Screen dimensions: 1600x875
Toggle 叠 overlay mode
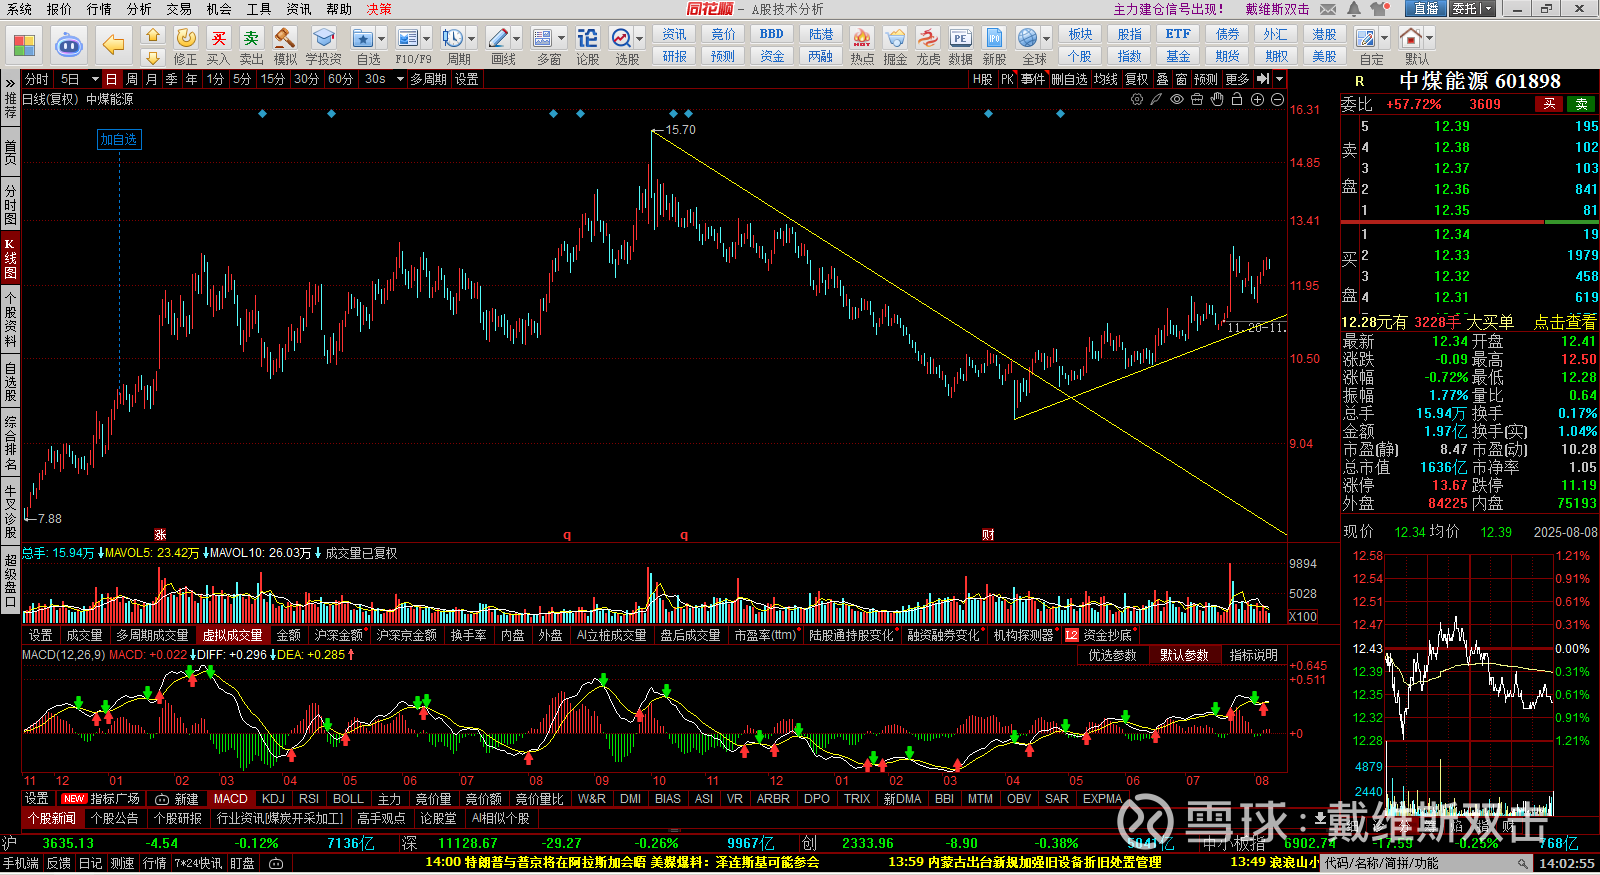[x=1162, y=79]
